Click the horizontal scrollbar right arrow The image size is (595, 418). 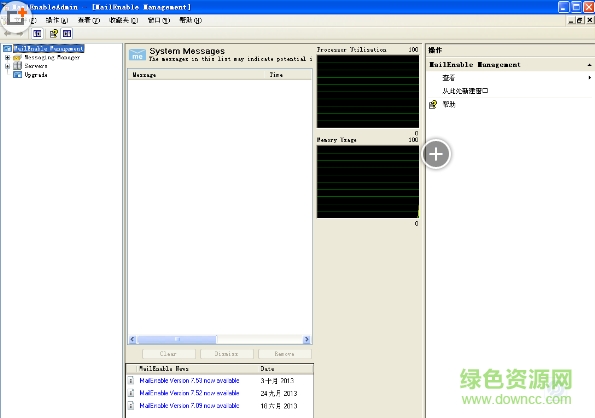click(x=307, y=339)
